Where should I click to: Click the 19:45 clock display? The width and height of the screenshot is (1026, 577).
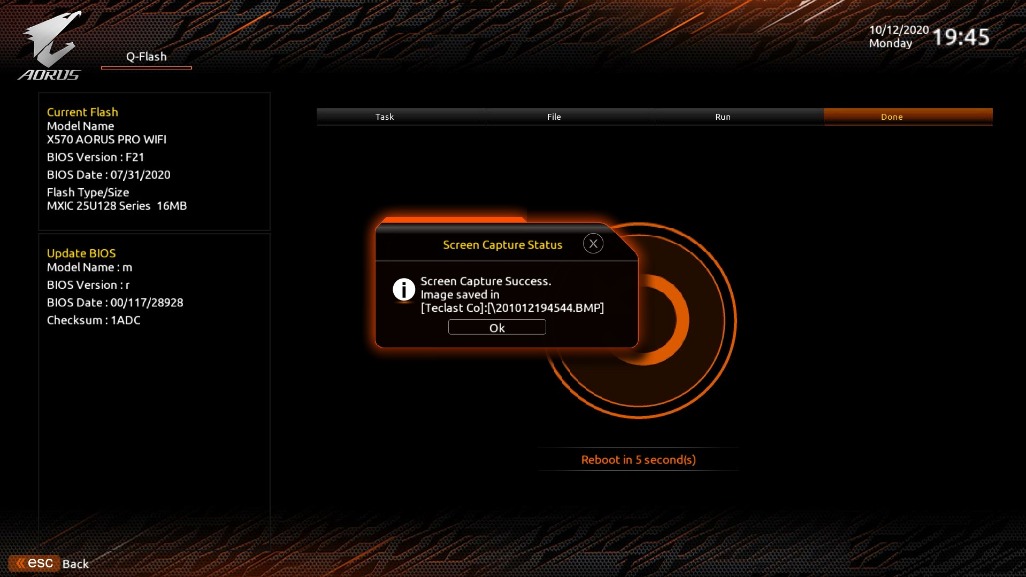coord(961,37)
